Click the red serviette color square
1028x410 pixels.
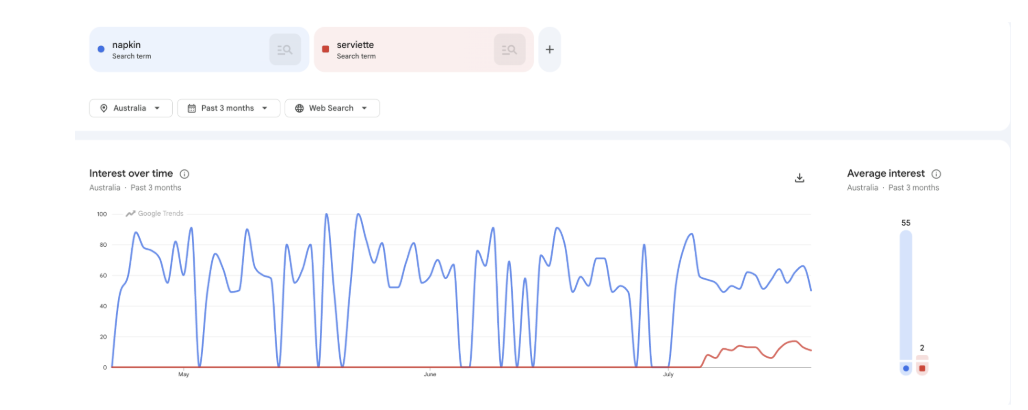[x=325, y=49]
